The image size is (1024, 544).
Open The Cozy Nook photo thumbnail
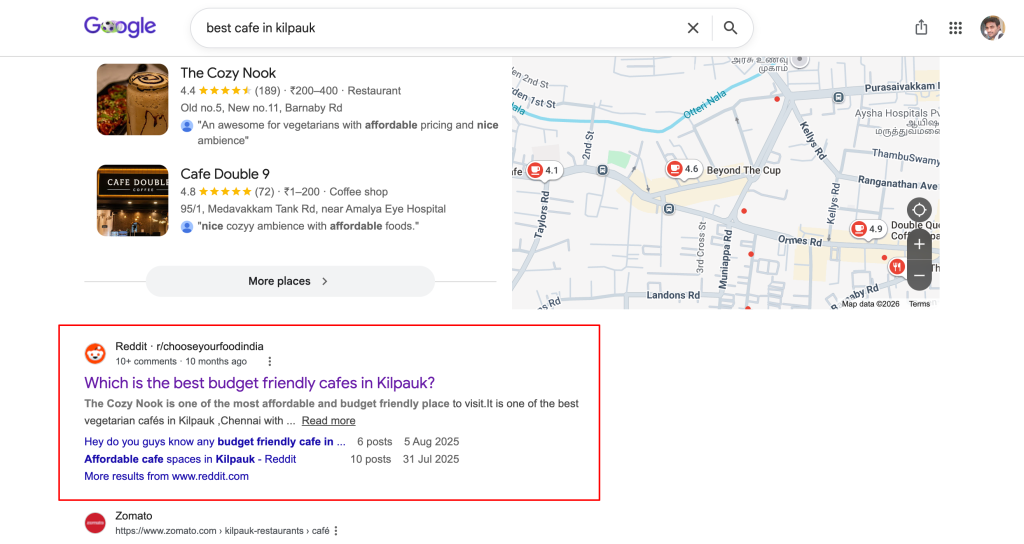tap(133, 99)
